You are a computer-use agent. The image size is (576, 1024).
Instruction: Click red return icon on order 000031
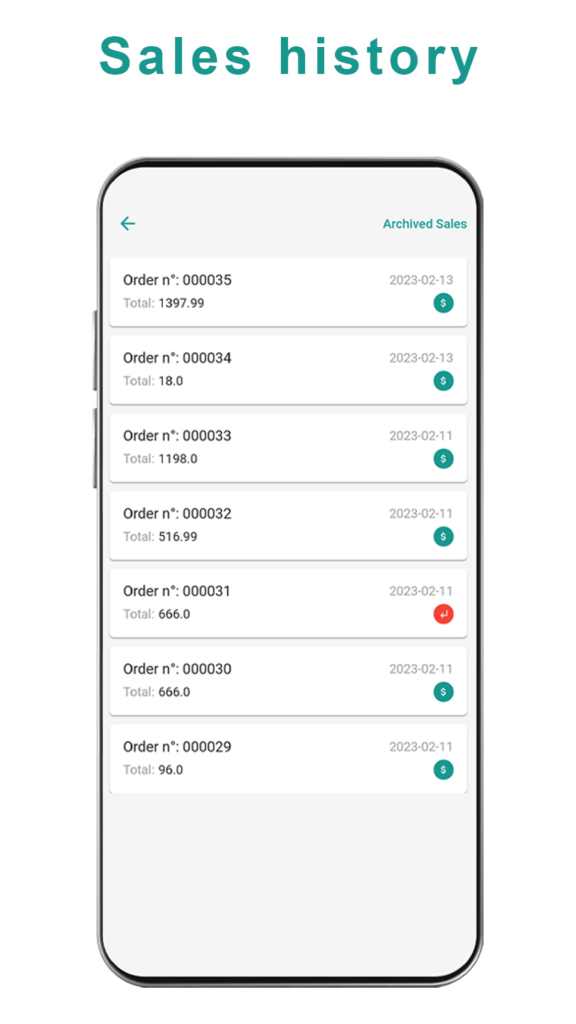(x=443, y=614)
